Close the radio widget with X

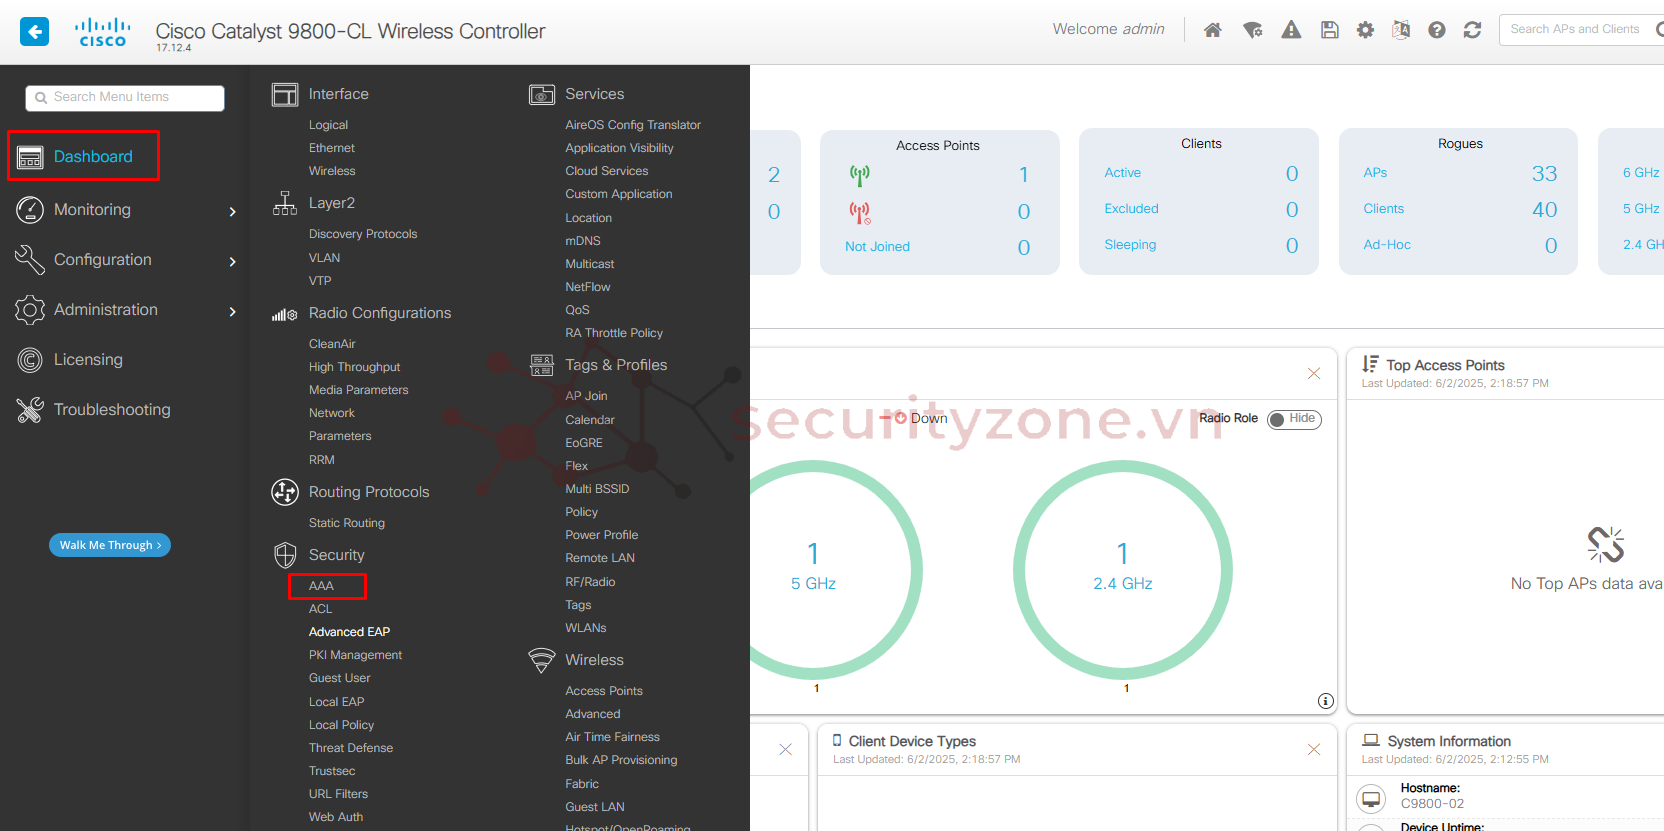click(x=1314, y=373)
